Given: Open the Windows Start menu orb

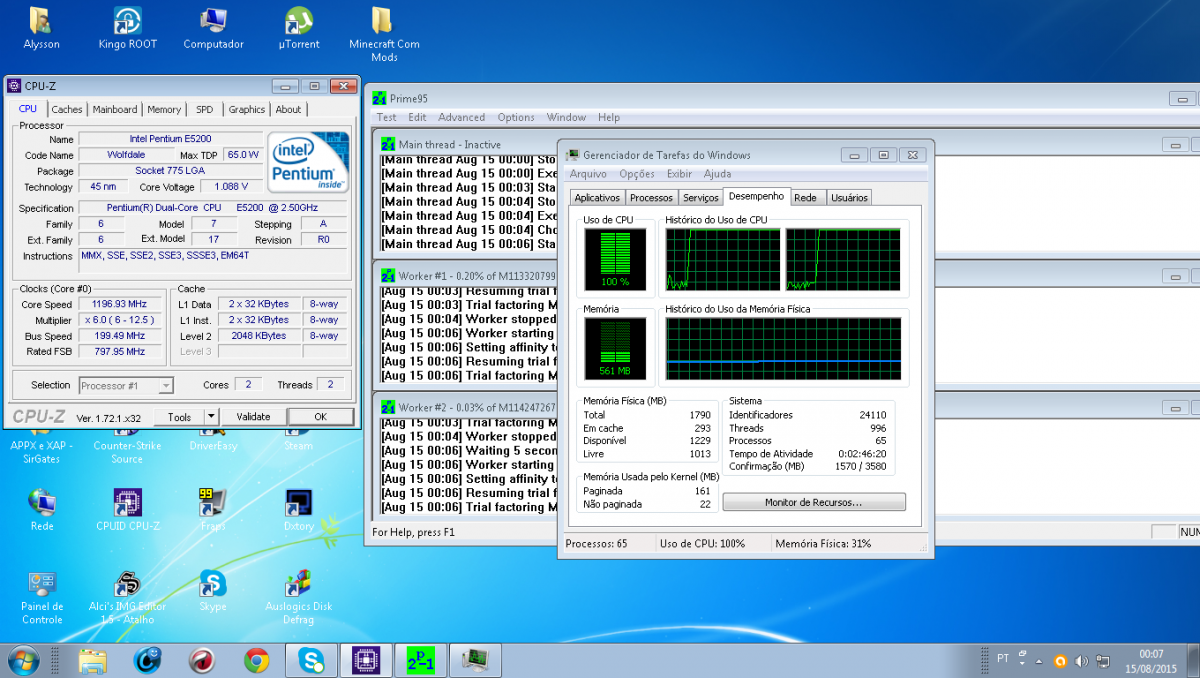Looking at the screenshot, I should coord(23,660).
